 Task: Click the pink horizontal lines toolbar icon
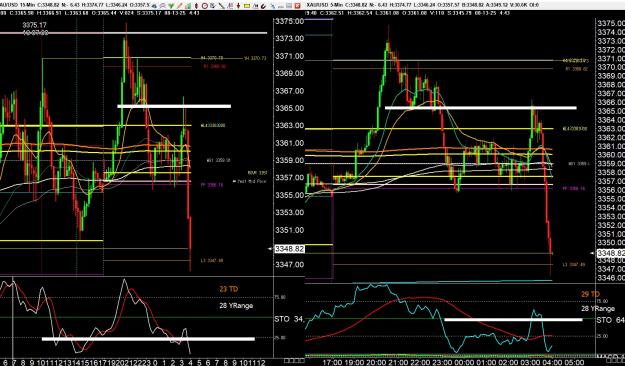163,6
